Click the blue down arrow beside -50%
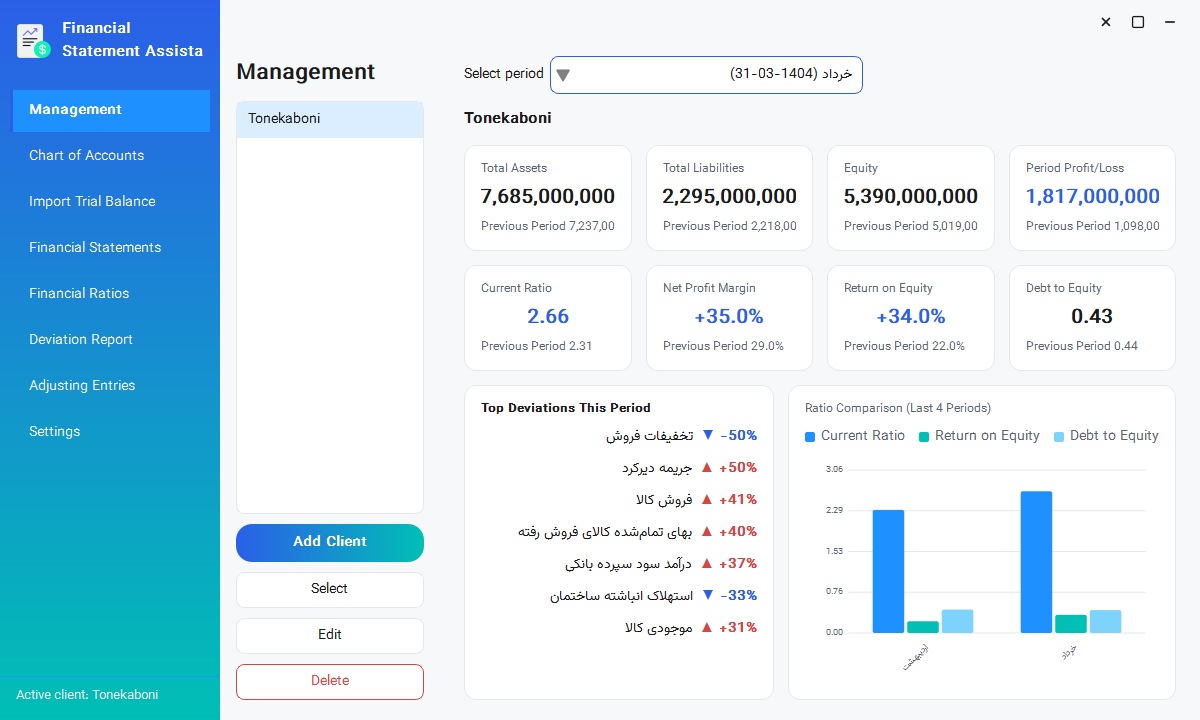 pyautogui.click(x=708, y=435)
